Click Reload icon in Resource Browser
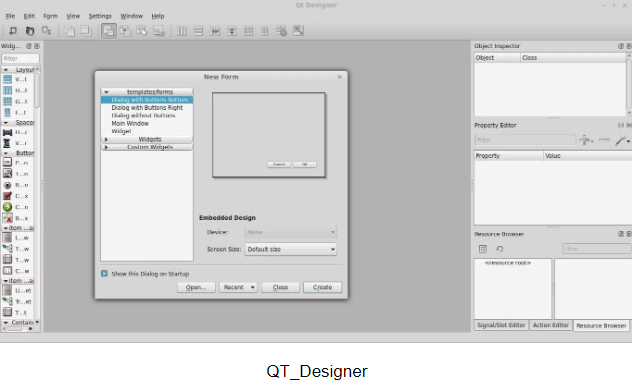632x389 pixels. pos(500,249)
